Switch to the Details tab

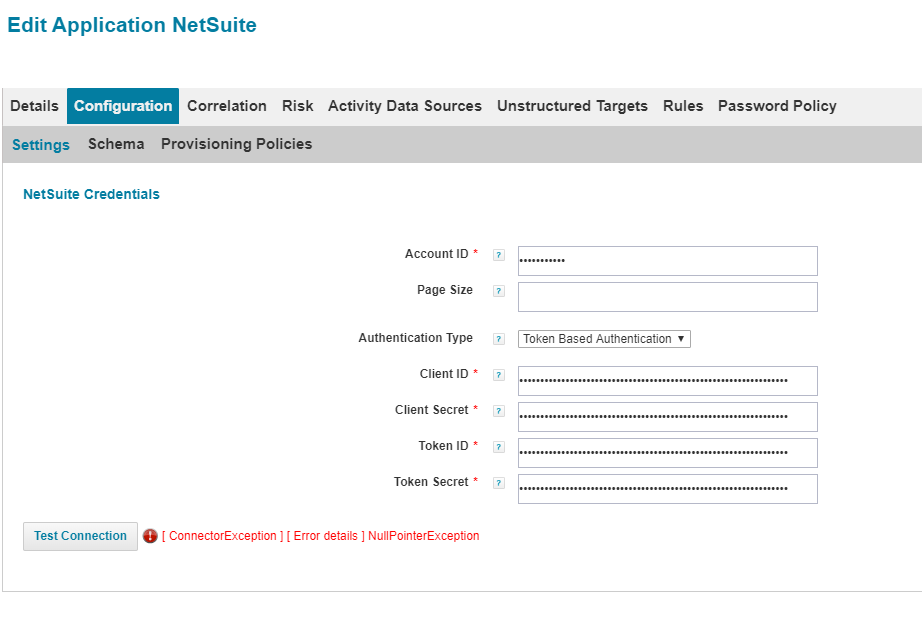coord(34,105)
